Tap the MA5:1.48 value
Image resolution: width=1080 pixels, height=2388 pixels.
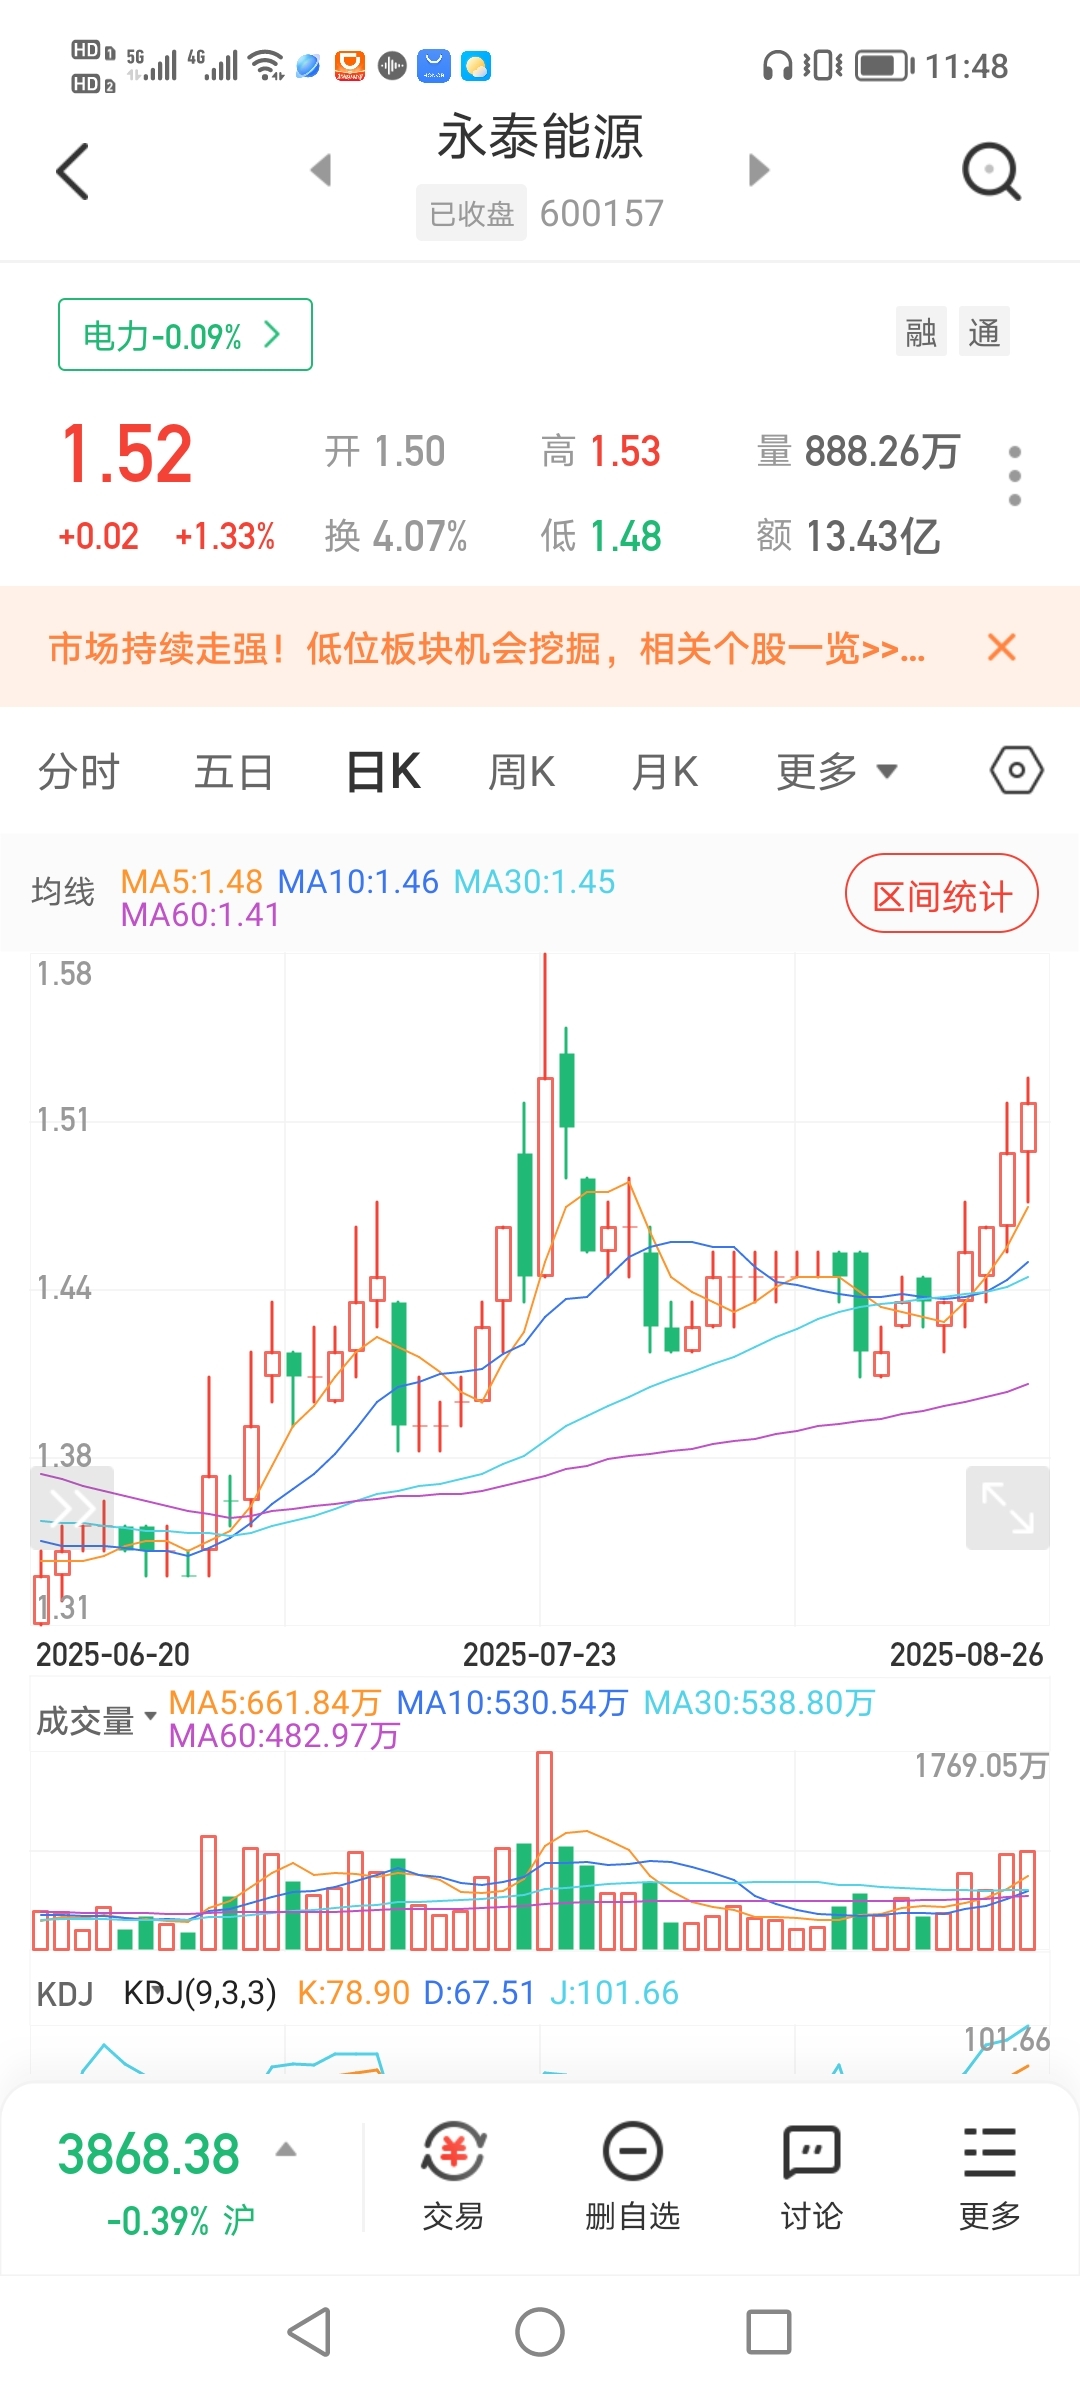coord(191,882)
